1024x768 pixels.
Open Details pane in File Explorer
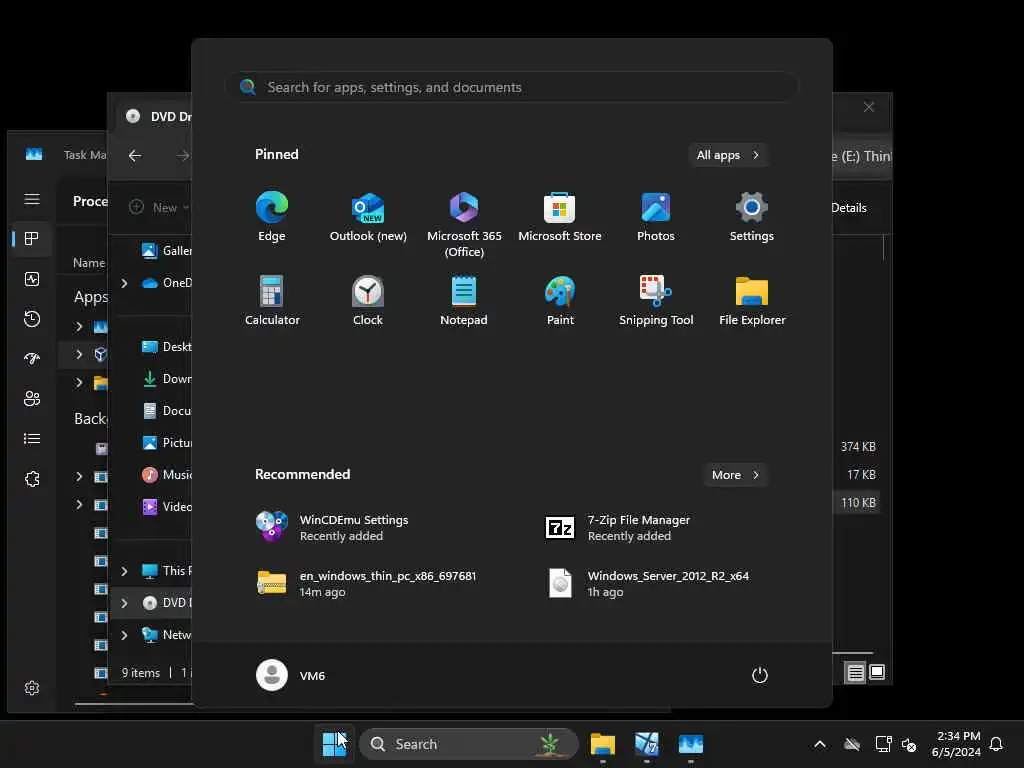click(x=849, y=208)
